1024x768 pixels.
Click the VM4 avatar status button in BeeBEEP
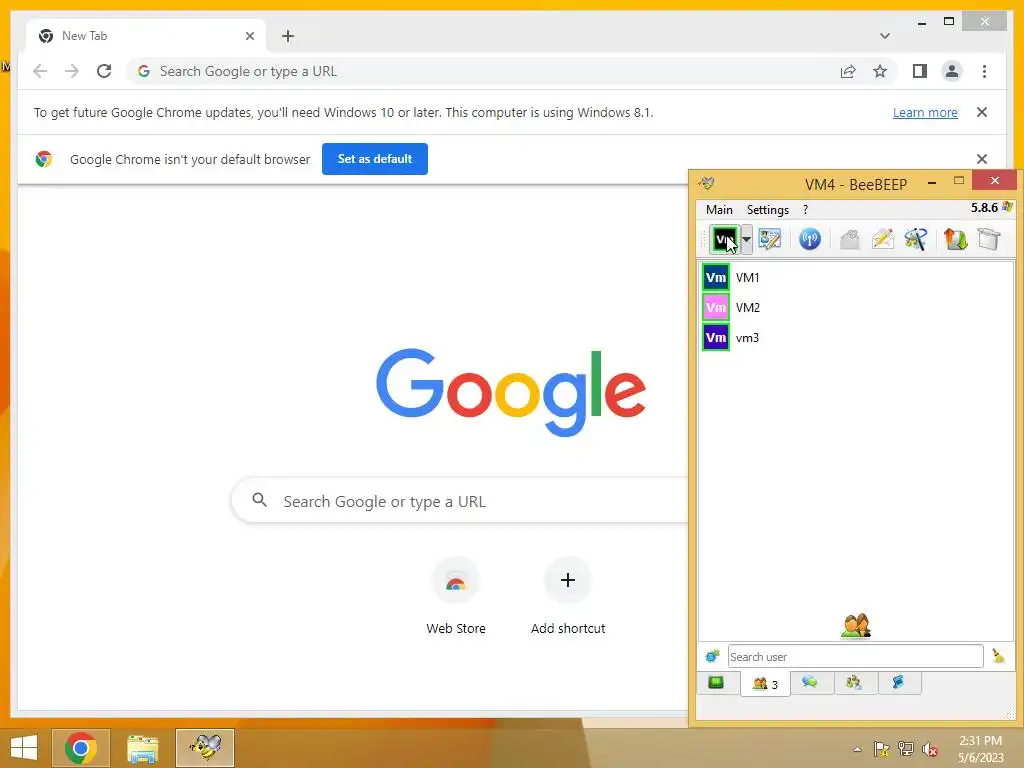724,240
